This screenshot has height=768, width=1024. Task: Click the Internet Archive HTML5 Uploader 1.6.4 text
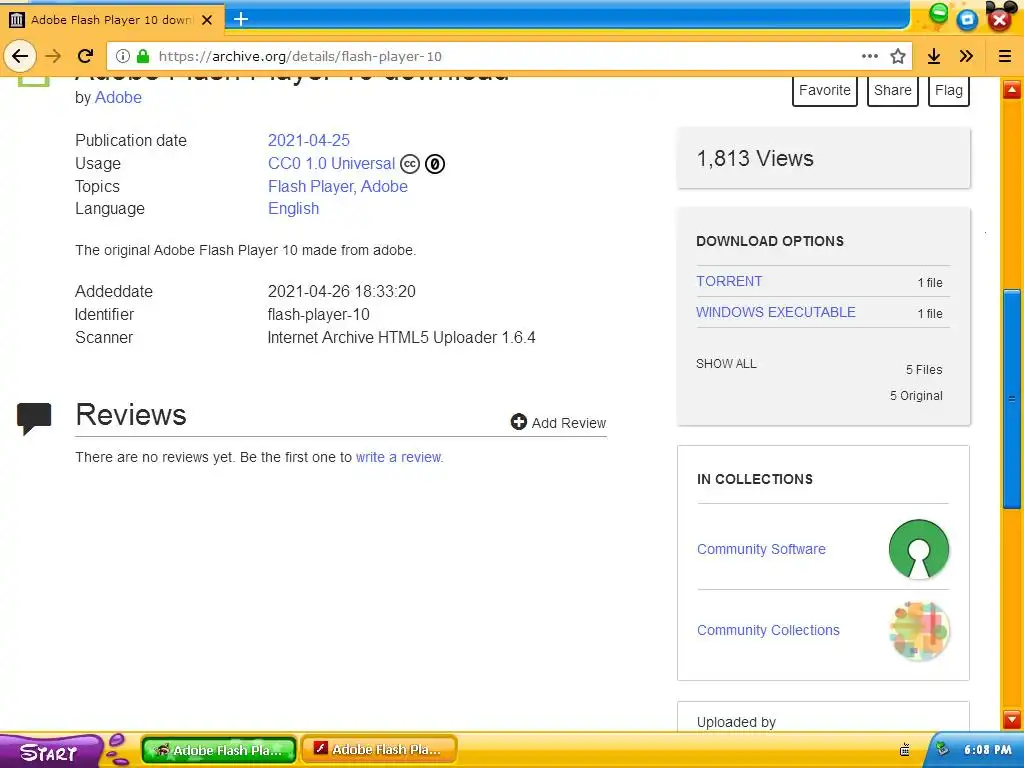[x=402, y=337]
